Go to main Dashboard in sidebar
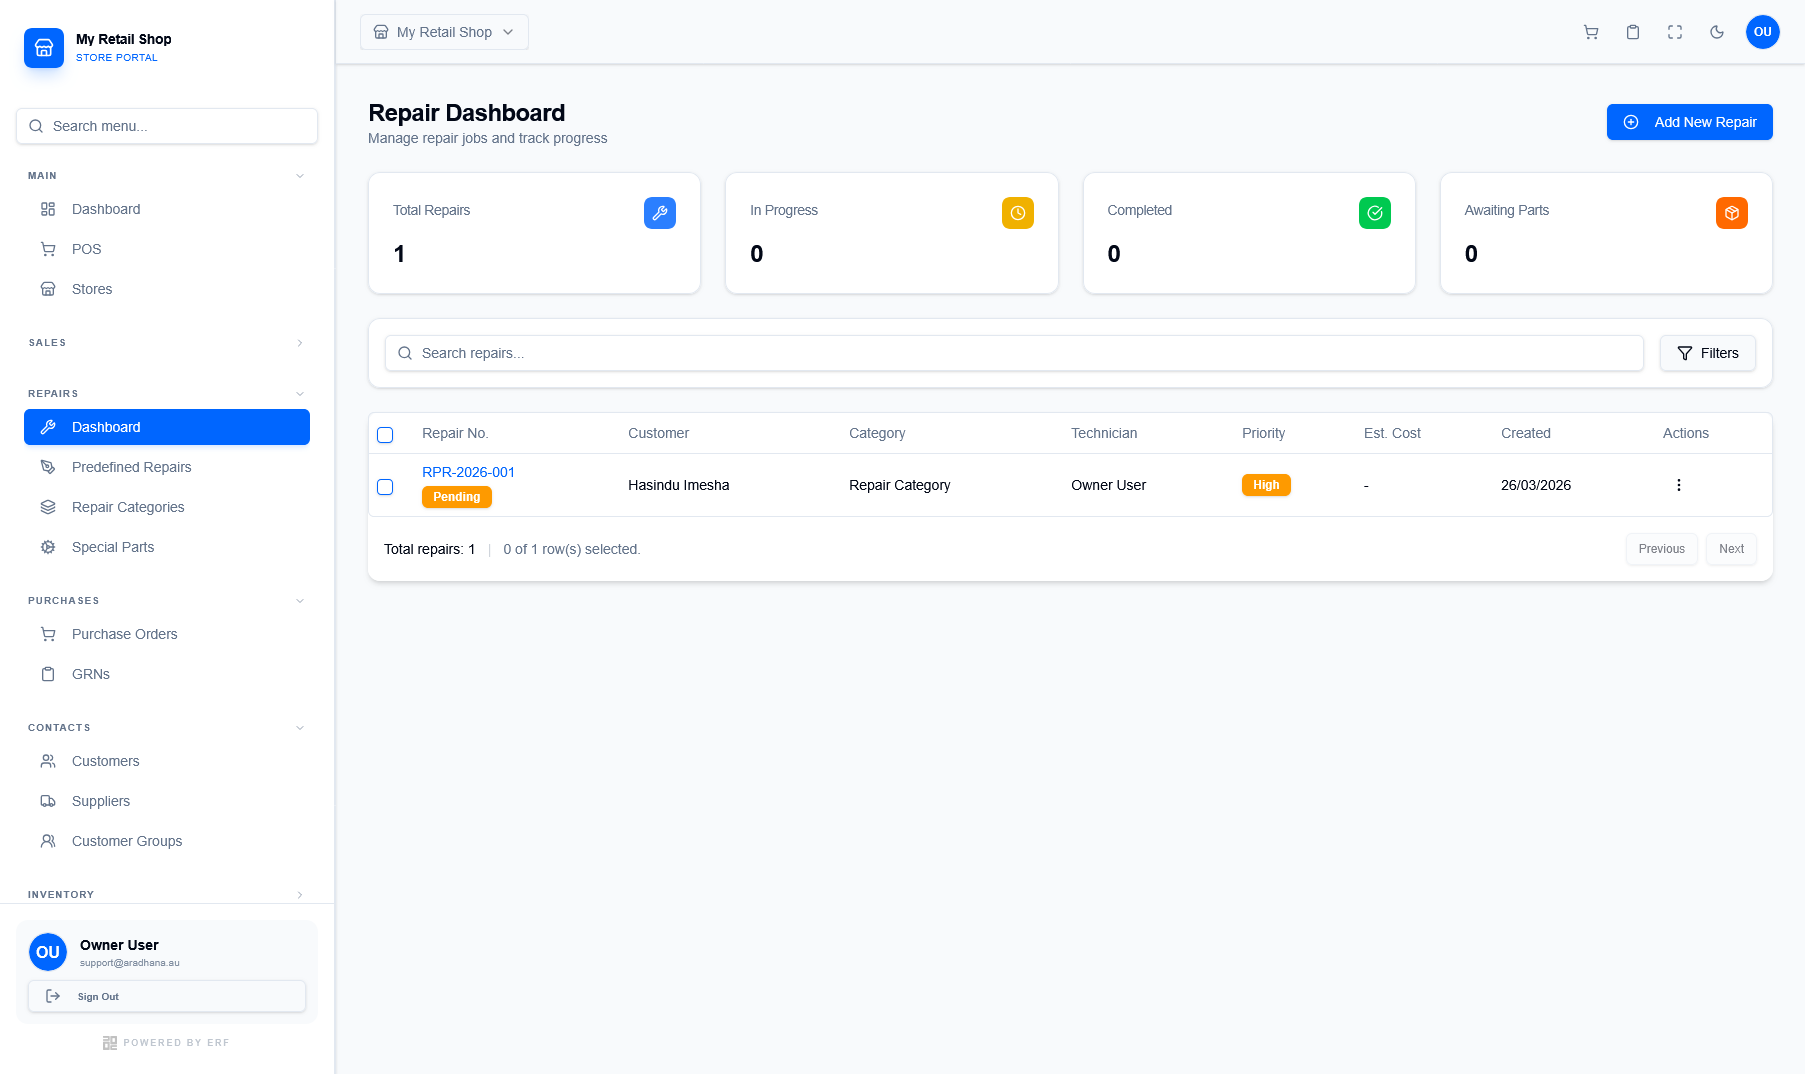This screenshot has width=1805, height=1074. 167,209
